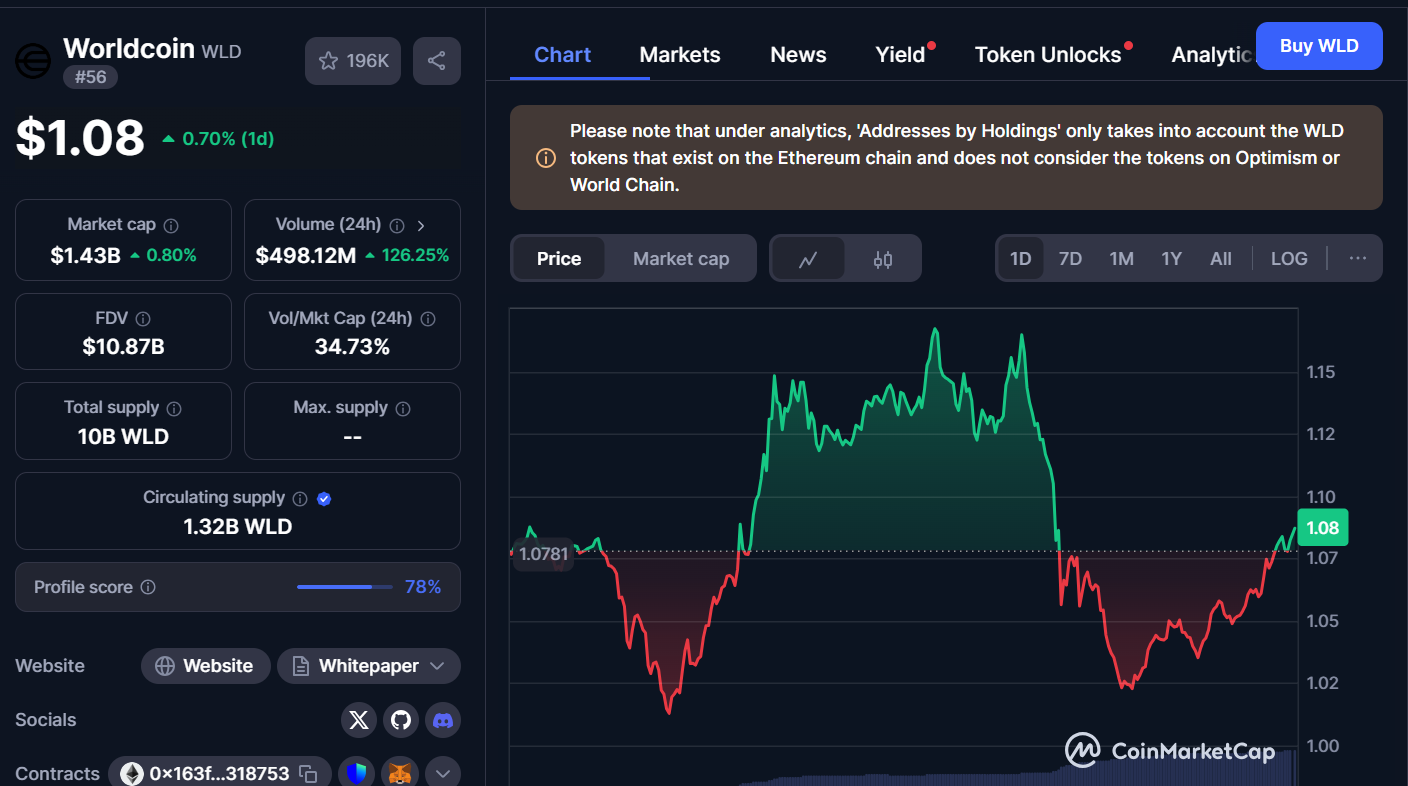
Task: Click the Volume (24h) info icon
Action: [x=397, y=225]
